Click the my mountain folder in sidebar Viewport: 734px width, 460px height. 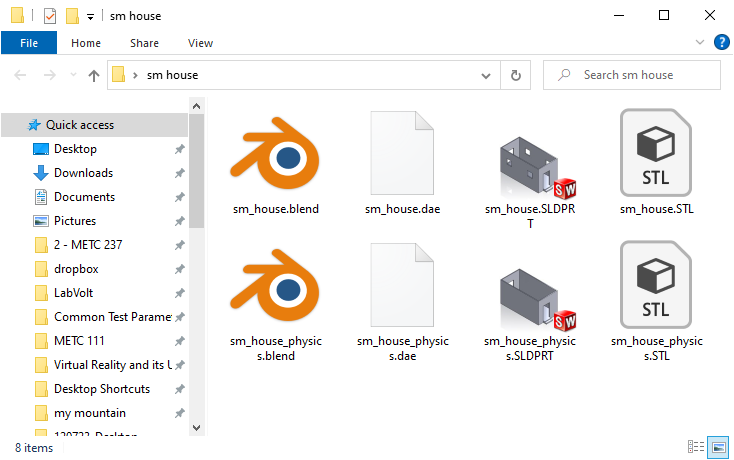pos(90,413)
